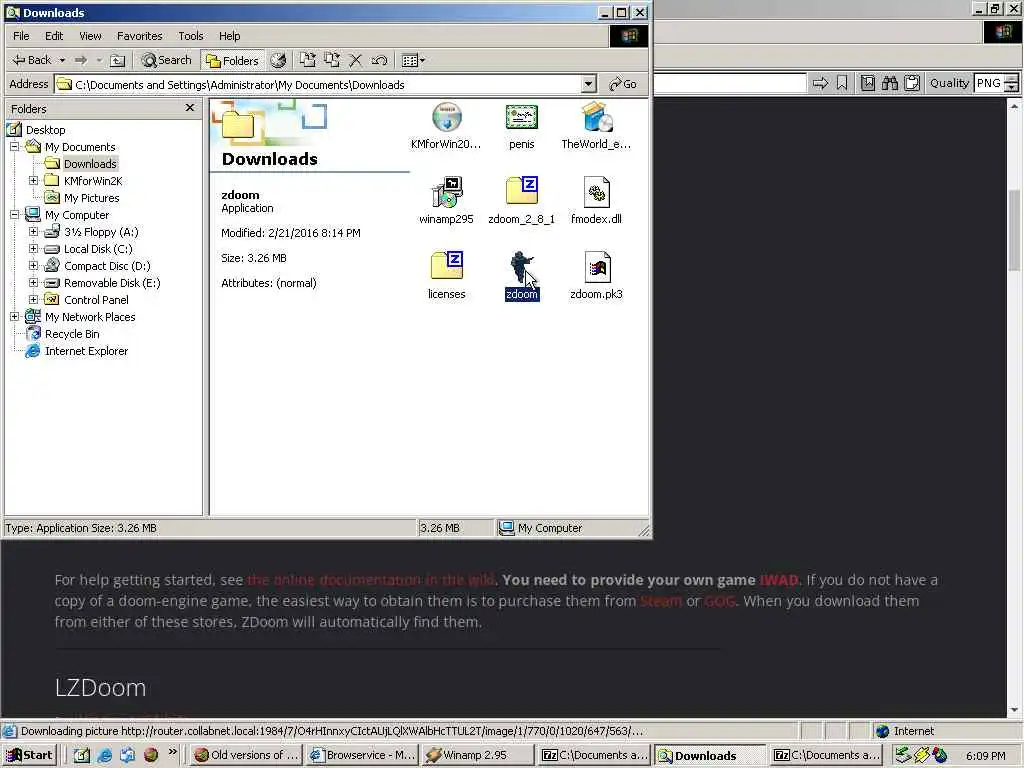The height and width of the screenshot is (768, 1024).
Task: Open the Views dropdown button
Action: pos(413,60)
